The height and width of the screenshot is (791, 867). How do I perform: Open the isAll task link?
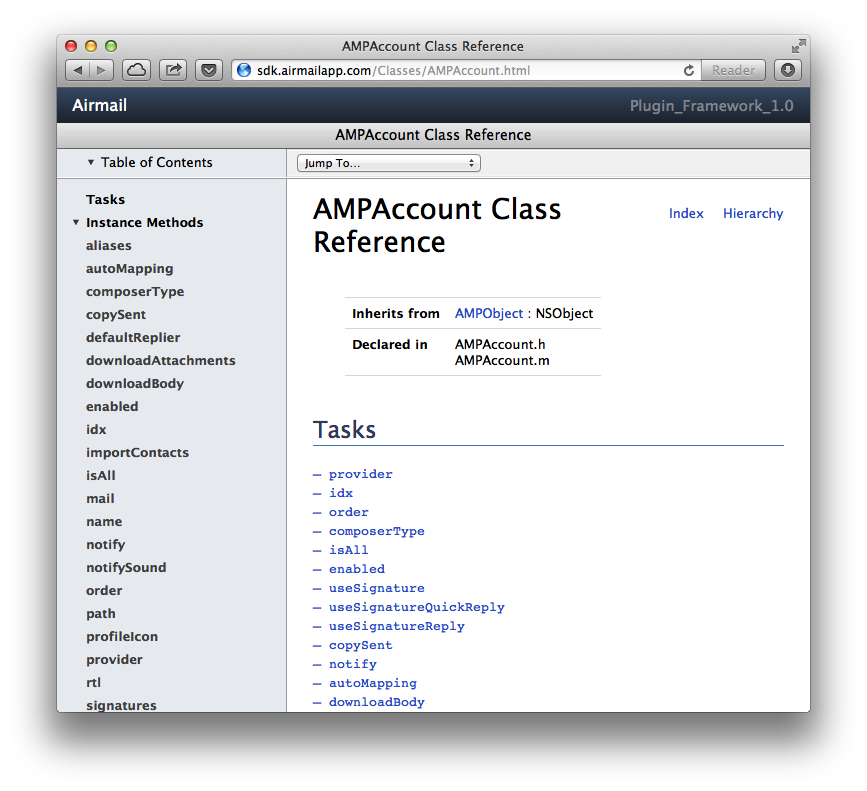coord(348,550)
